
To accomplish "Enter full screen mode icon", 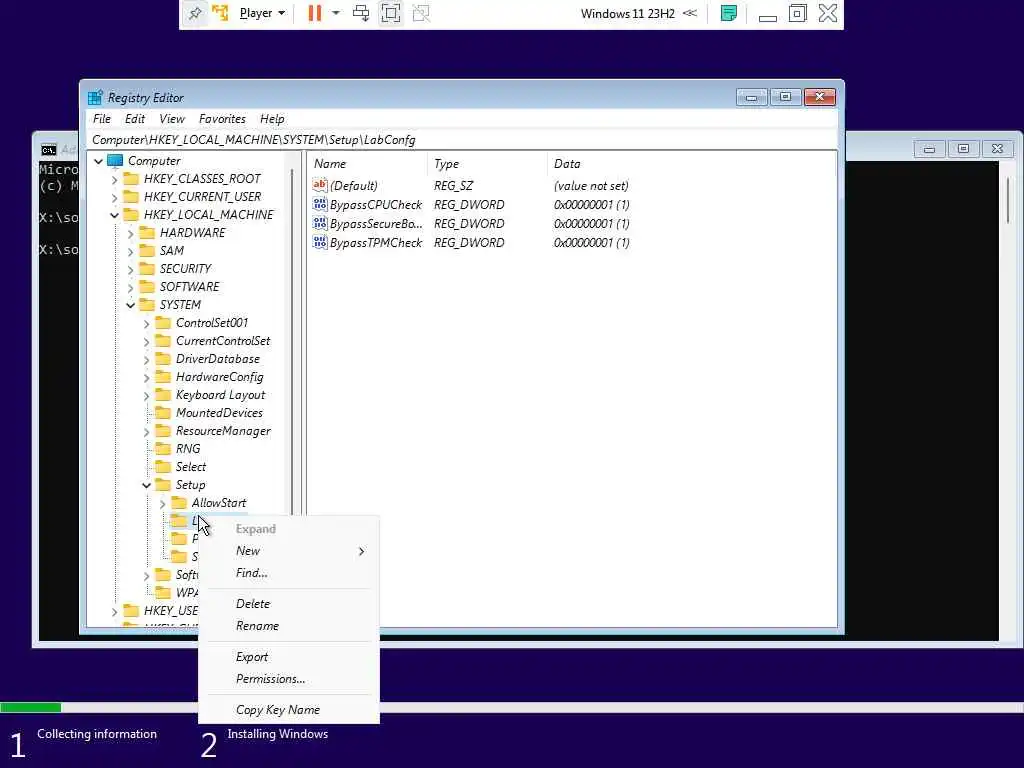I will (391, 13).
